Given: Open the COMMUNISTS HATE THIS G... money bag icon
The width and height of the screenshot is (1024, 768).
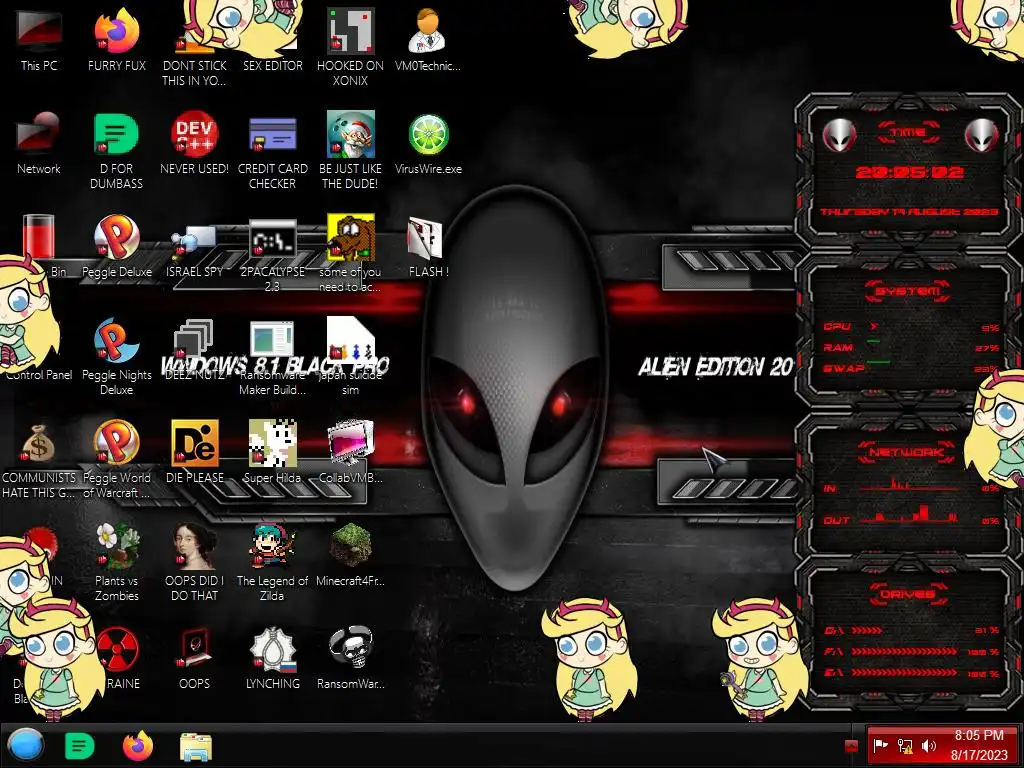Looking at the screenshot, I should 39,460.
